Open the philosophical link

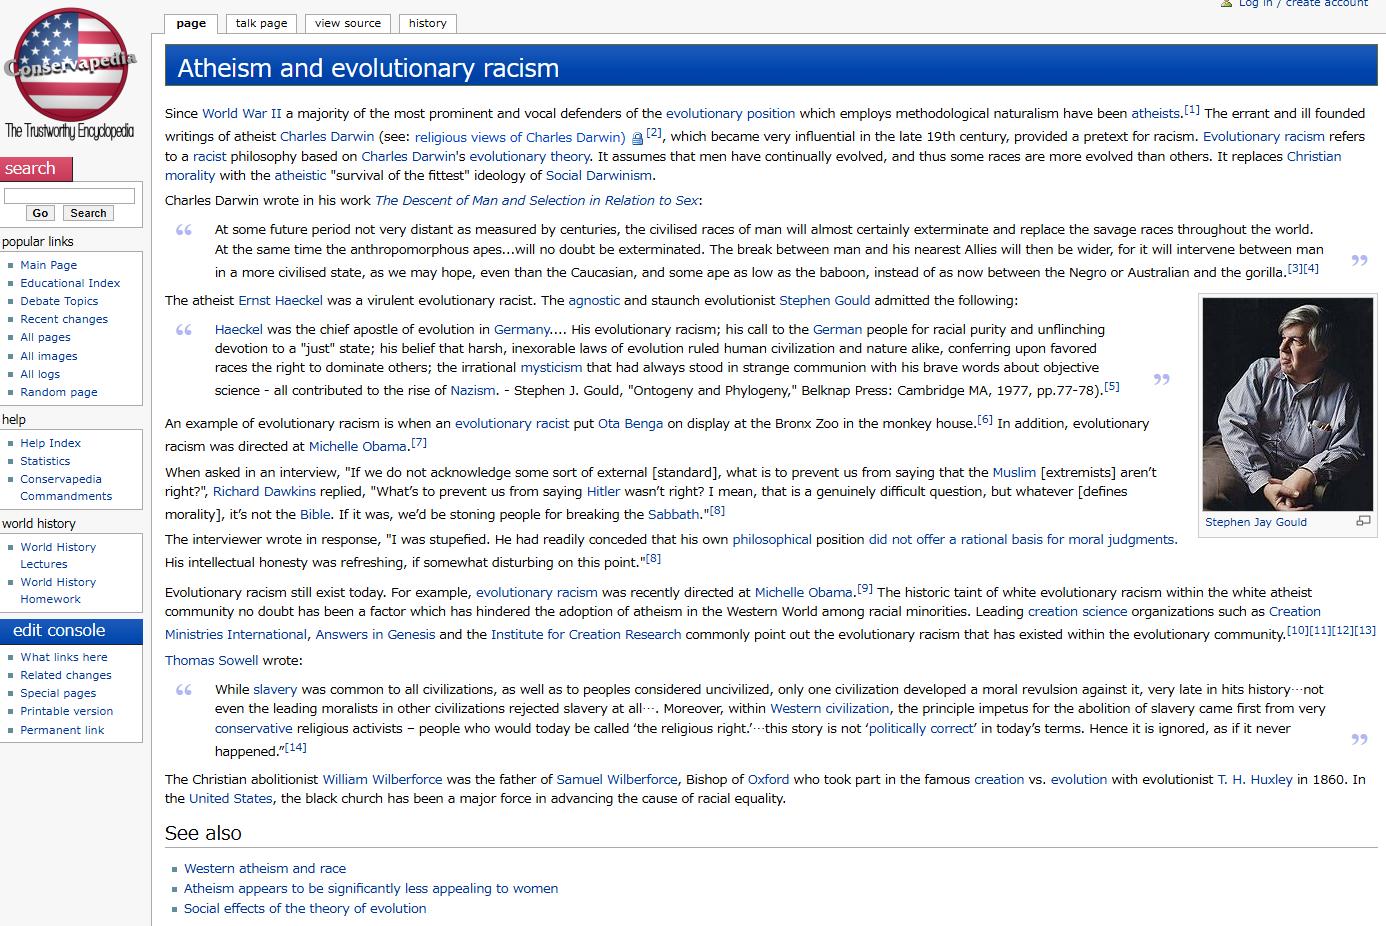coord(772,540)
